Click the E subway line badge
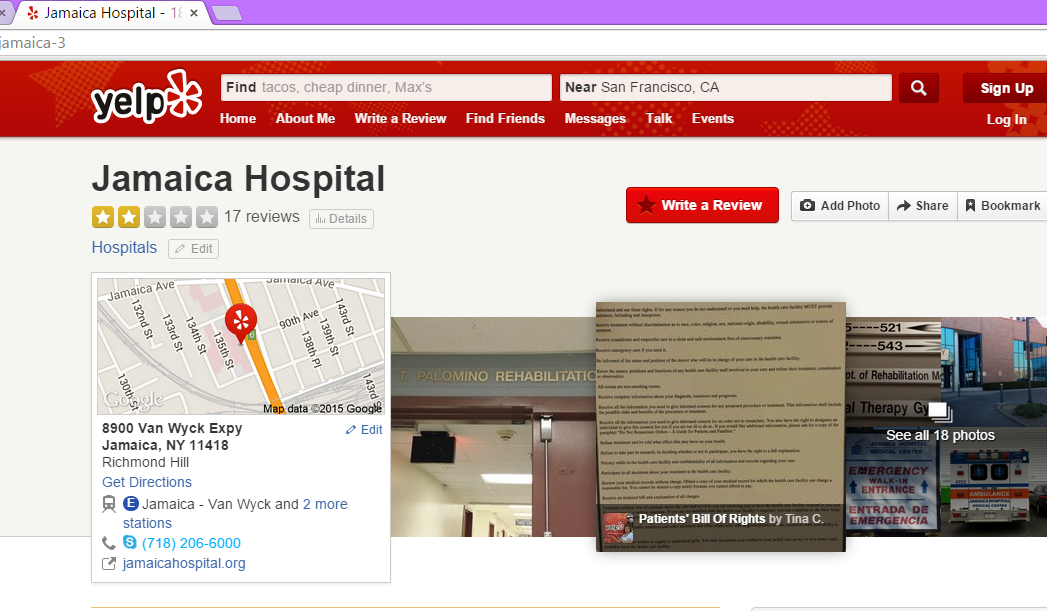The height and width of the screenshot is (611, 1047). point(131,503)
